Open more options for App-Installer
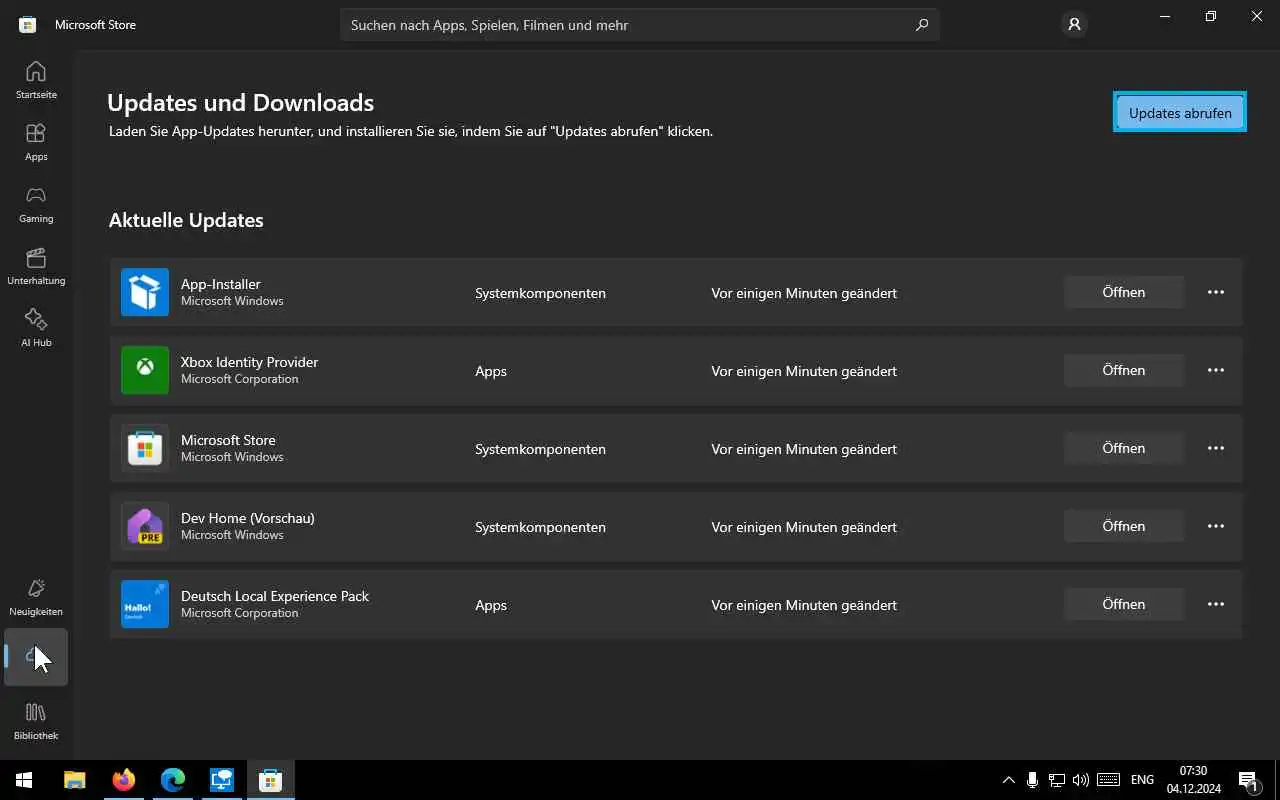The image size is (1280, 800). pyautogui.click(x=1216, y=292)
